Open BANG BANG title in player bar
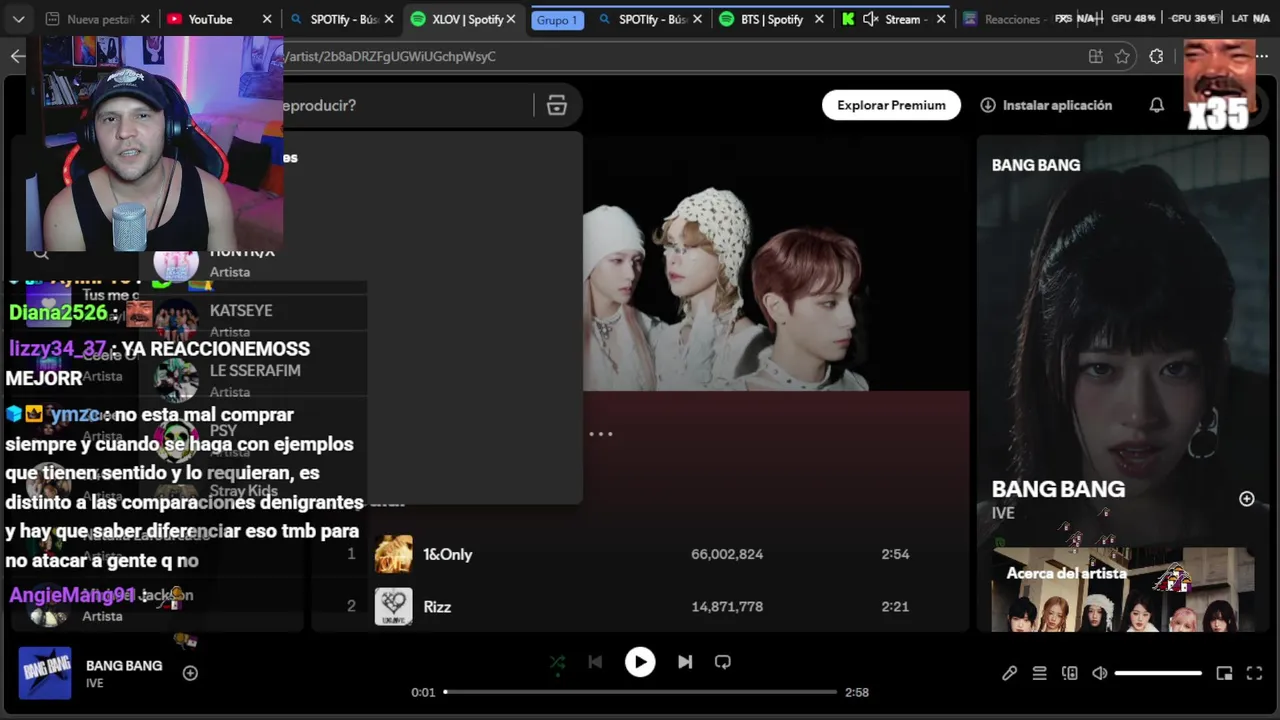The width and height of the screenshot is (1280, 720). pos(124,665)
